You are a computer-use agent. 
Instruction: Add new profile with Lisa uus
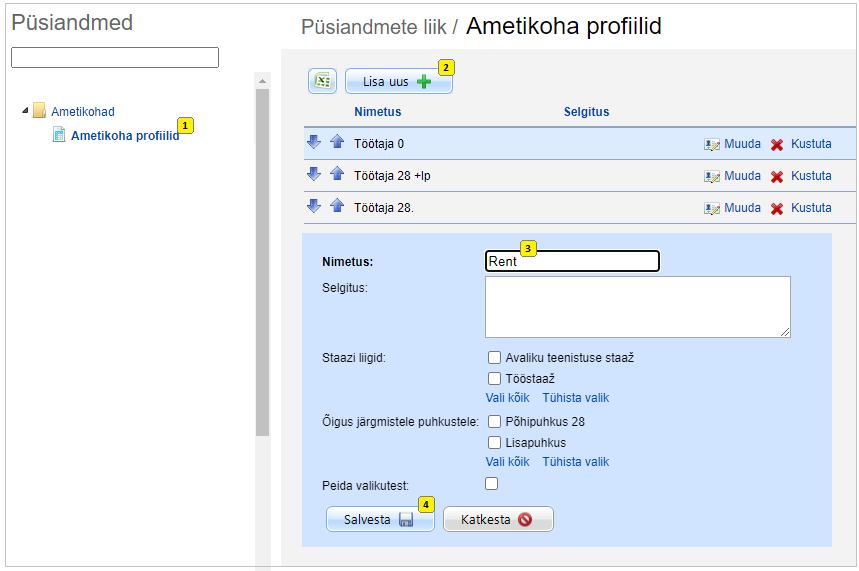[x=398, y=82]
